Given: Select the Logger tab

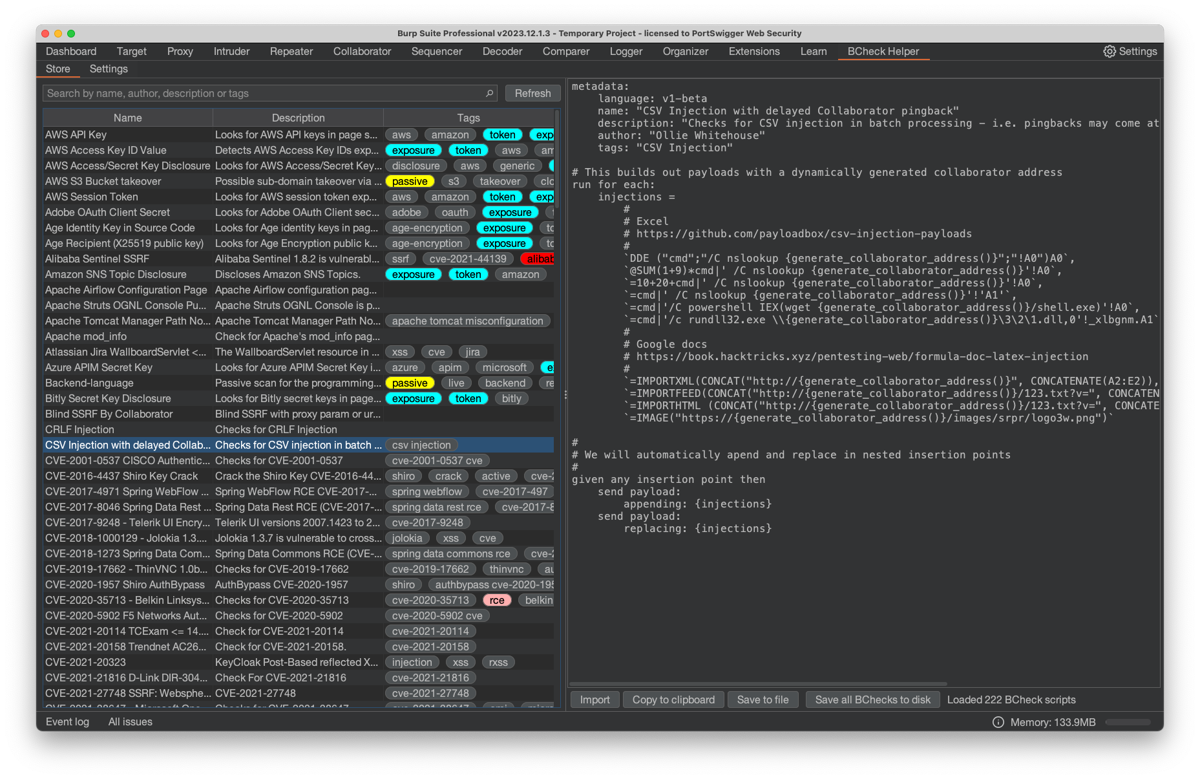Looking at the screenshot, I should pos(626,51).
